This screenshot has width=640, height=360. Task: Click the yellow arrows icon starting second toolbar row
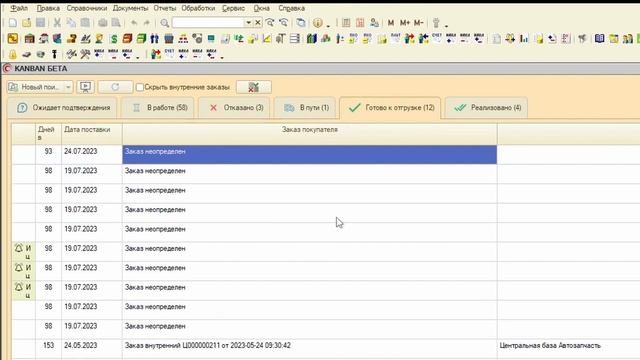(x=13, y=39)
